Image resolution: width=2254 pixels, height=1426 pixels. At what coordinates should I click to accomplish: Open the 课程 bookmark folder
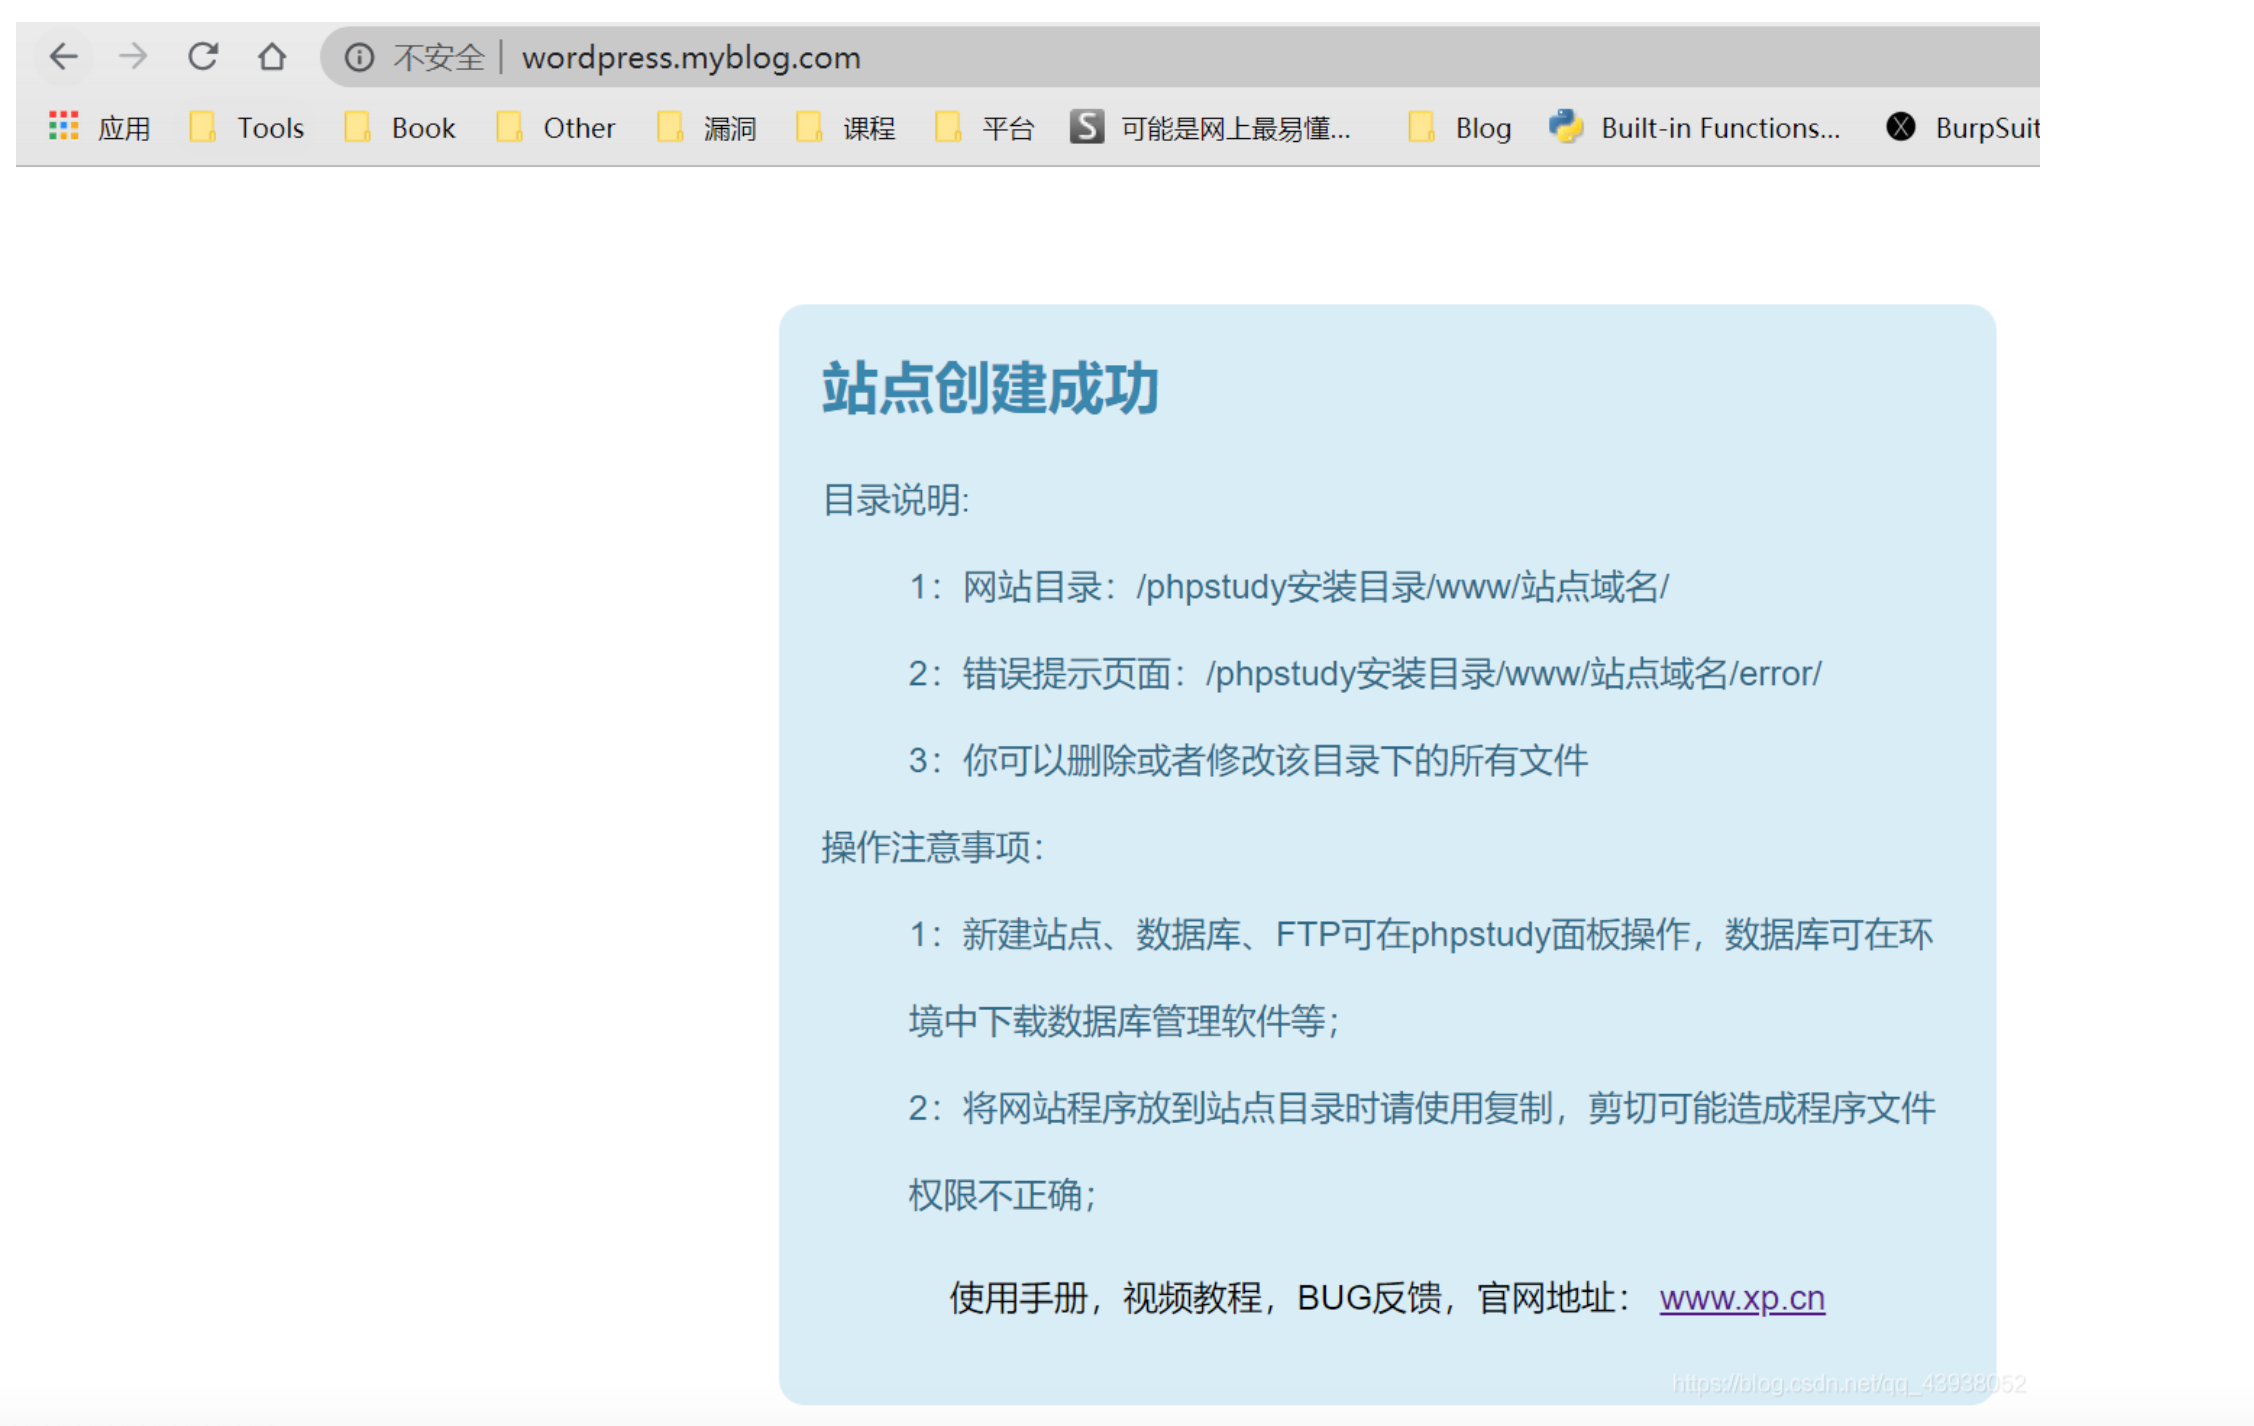[846, 128]
